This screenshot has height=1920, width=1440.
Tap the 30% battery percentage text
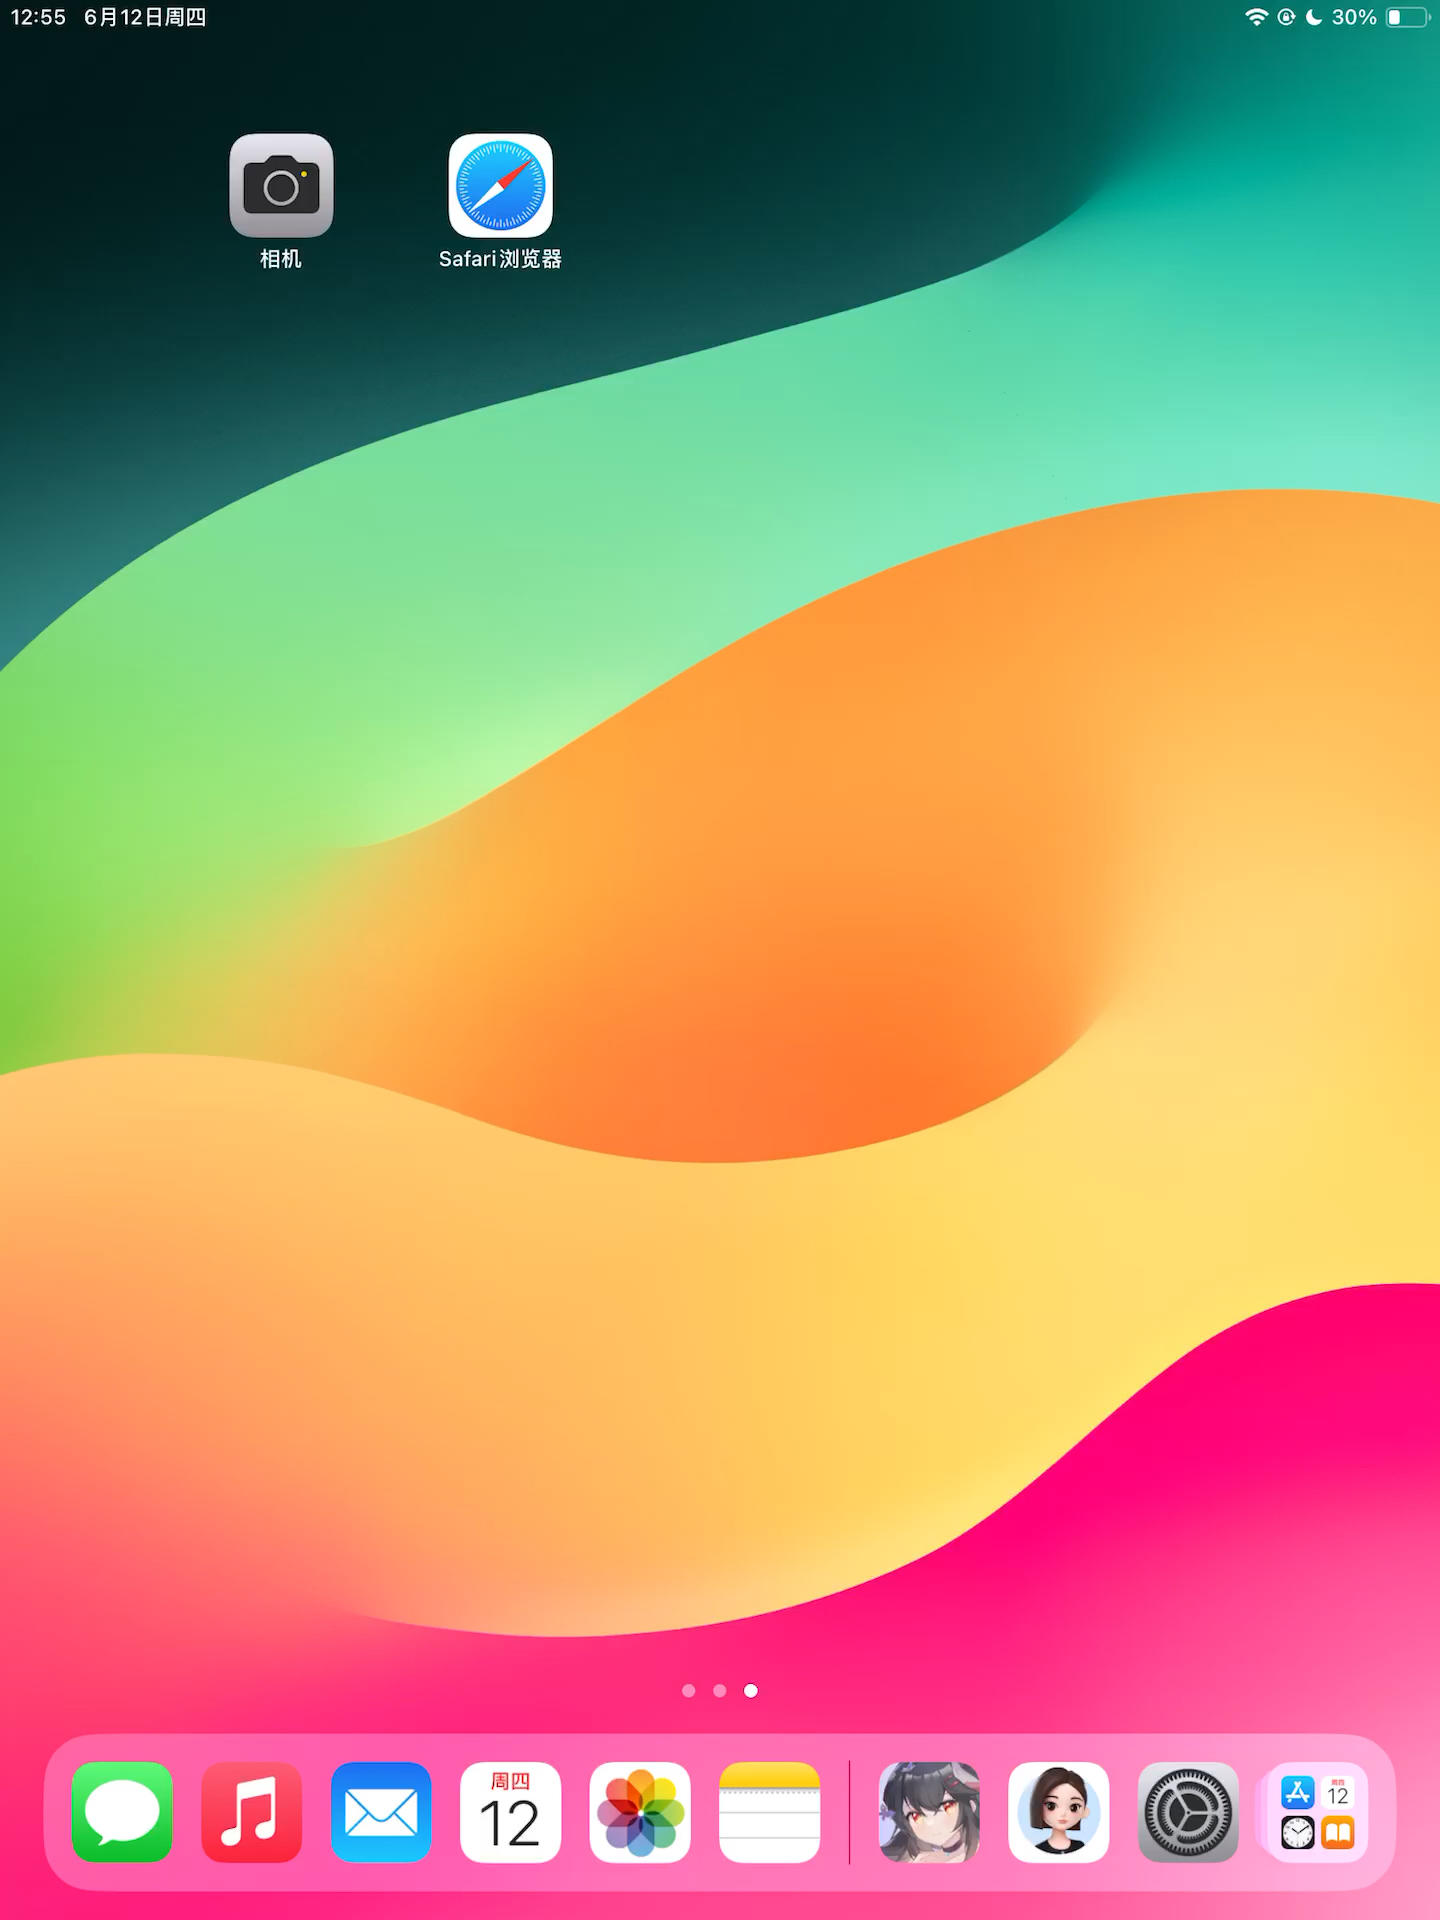pyautogui.click(x=1354, y=17)
